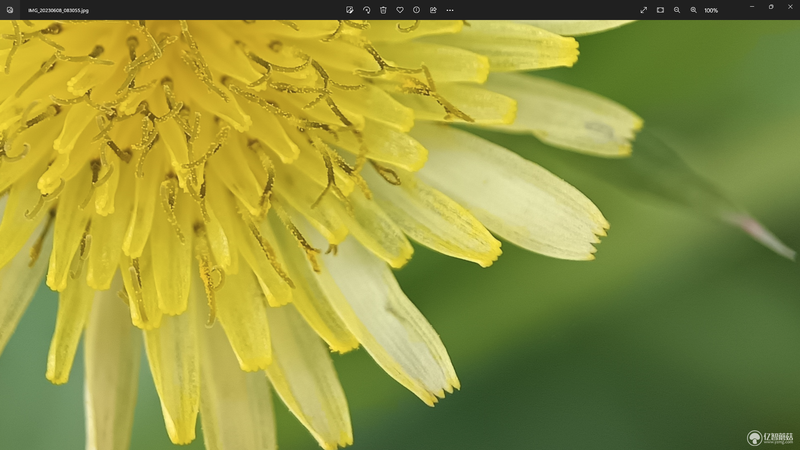Click the file name IMG_20230608_083055.jpg
Image resolution: width=800 pixels, height=450 pixels.
59,10
